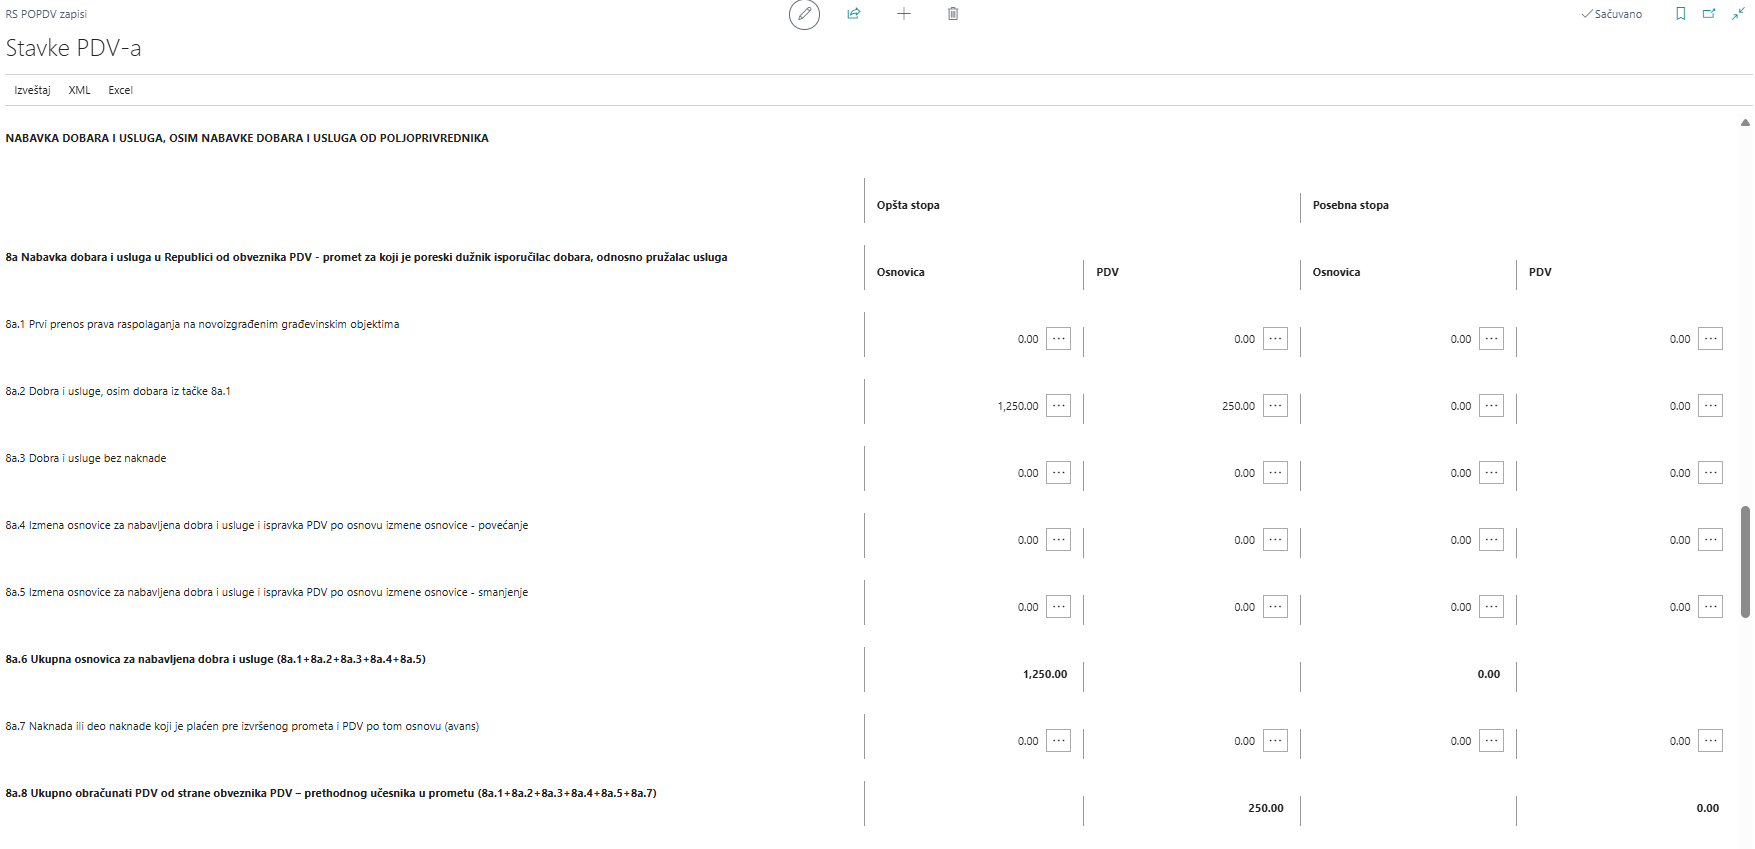The width and height of the screenshot is (1755, 849).
Task: Open the Izveštaj menu
Action: 32,90
